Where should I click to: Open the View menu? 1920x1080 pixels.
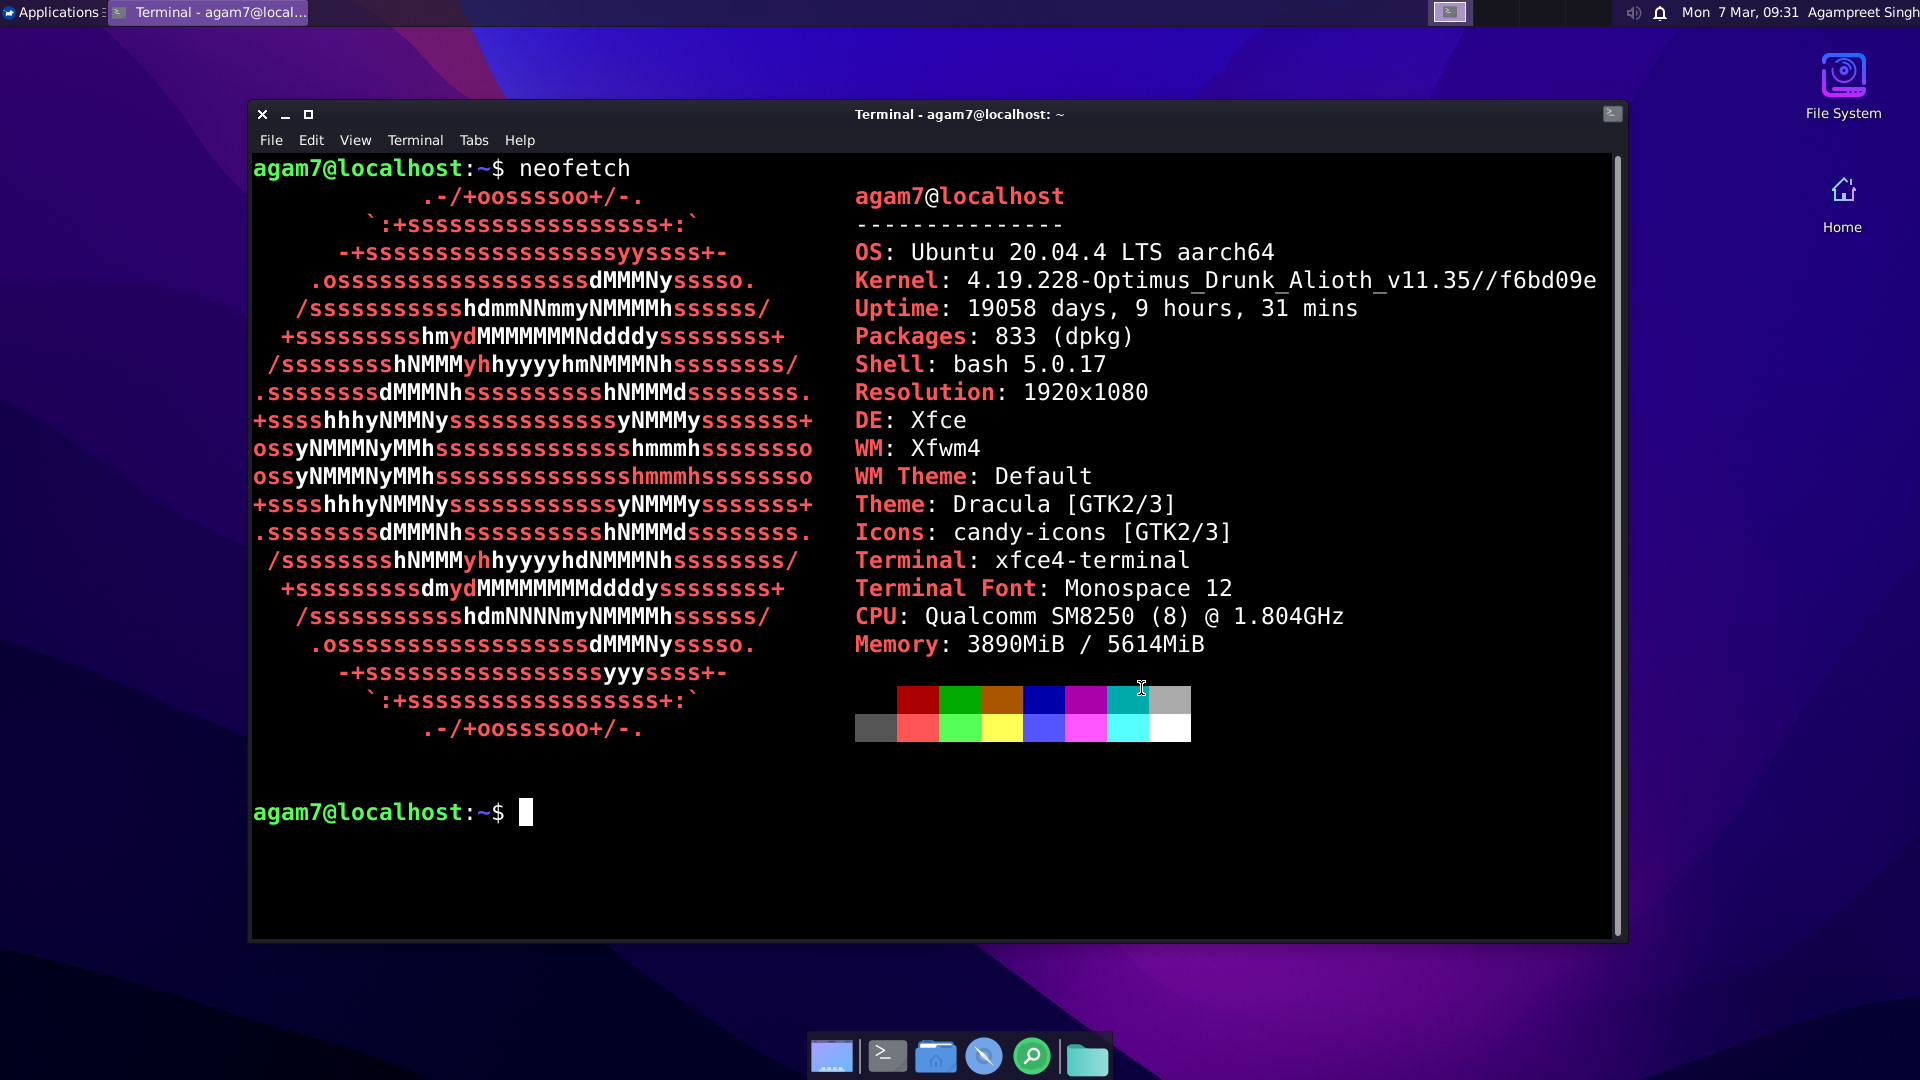pyautogui.click(x=356, y=140)
